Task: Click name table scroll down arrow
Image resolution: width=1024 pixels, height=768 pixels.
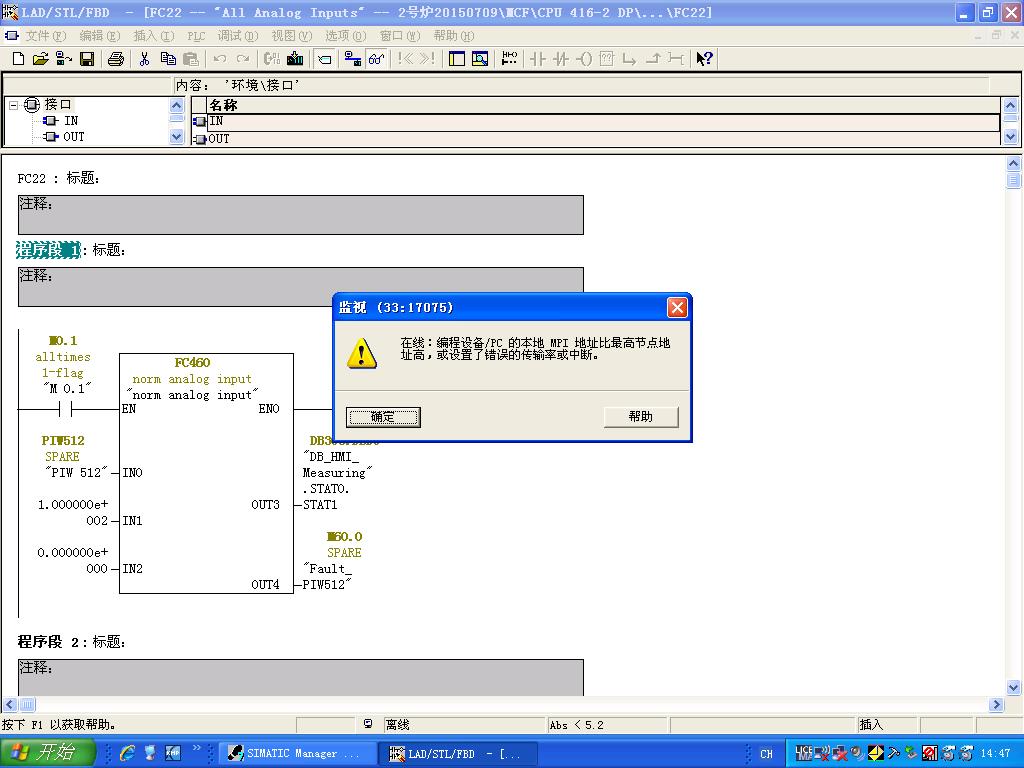Action: coord(1010,136)
